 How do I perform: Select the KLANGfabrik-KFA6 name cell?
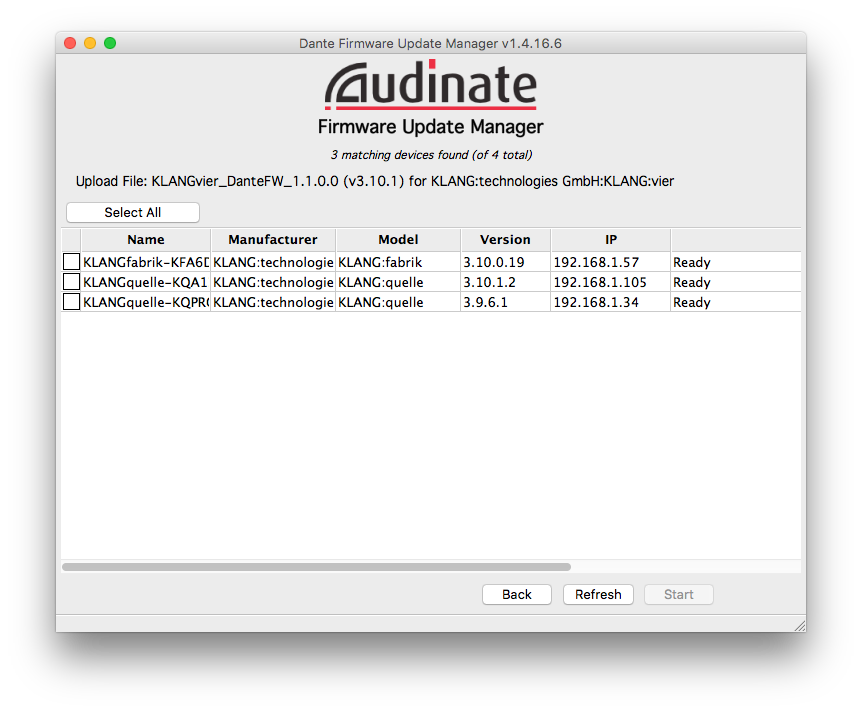(x=146, y=262)
